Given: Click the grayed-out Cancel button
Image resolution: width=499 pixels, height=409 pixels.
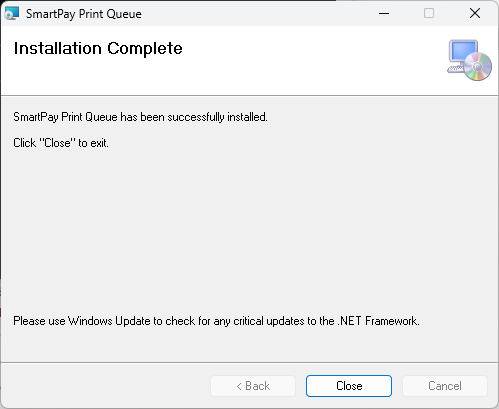Looking at the screenshot, I should pyautogui.click(x=445, y=386).
